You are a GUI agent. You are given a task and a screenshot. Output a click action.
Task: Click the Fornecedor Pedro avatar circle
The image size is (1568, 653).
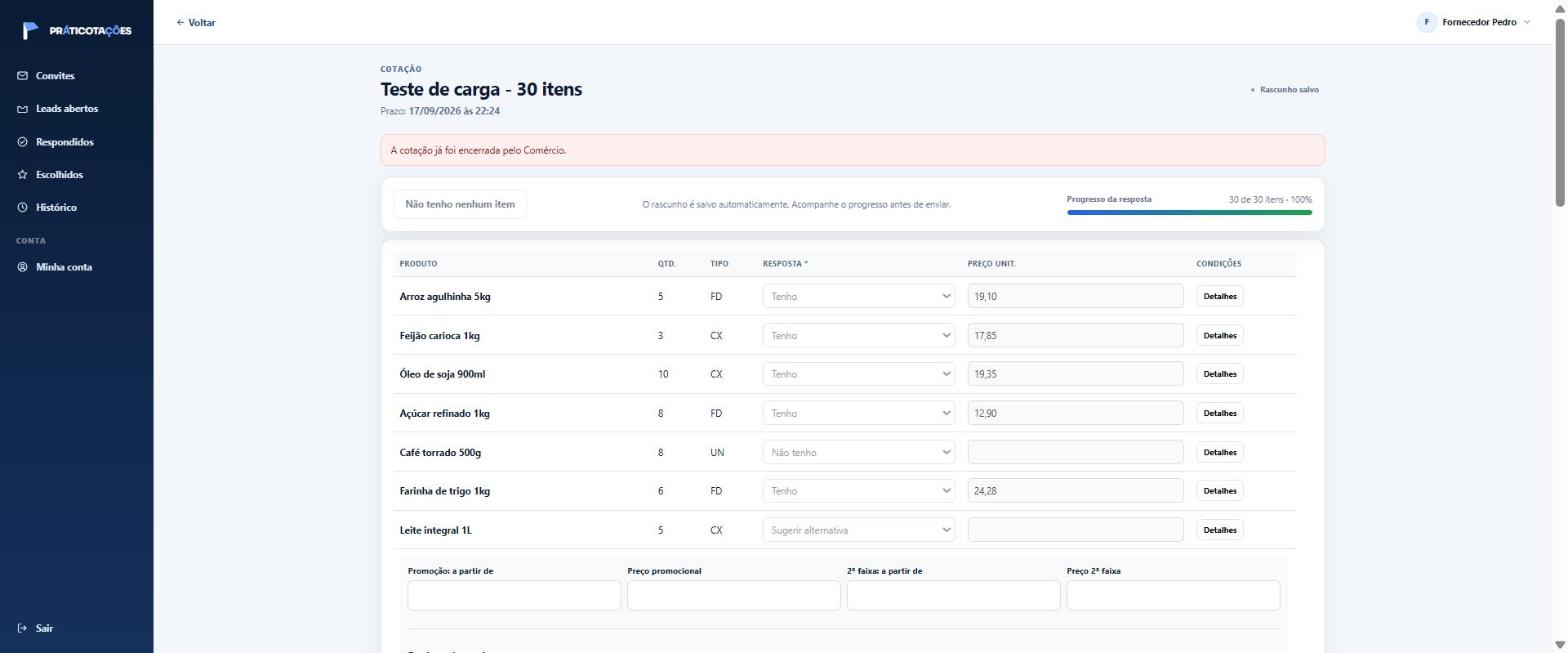point(1426,22)
